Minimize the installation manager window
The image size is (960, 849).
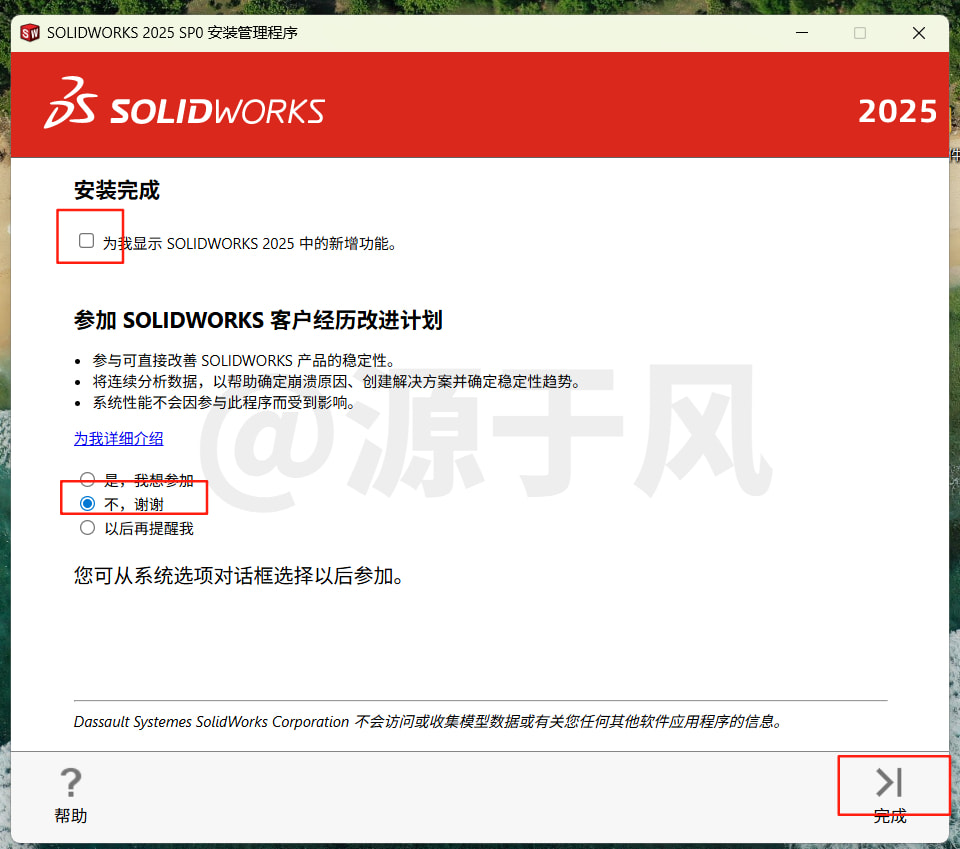pyautogui.click(x=802, y=32)
